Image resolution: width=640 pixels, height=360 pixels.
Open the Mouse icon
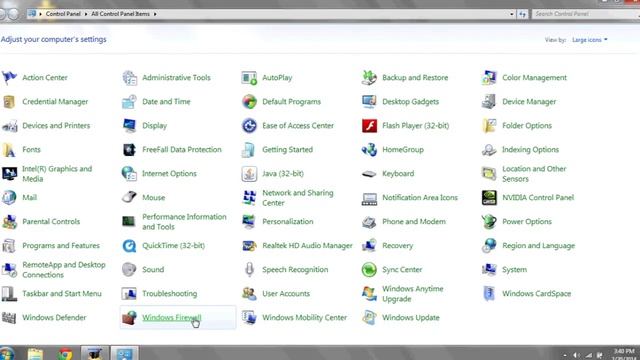click(129, 198)
